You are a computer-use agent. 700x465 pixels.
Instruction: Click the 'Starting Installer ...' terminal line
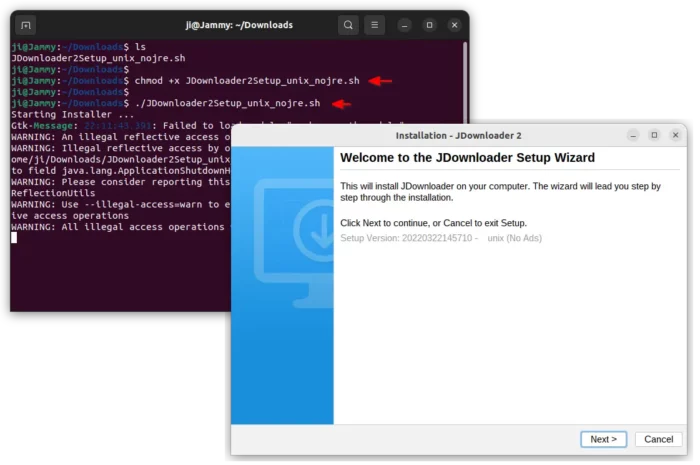tap(72, 114)
